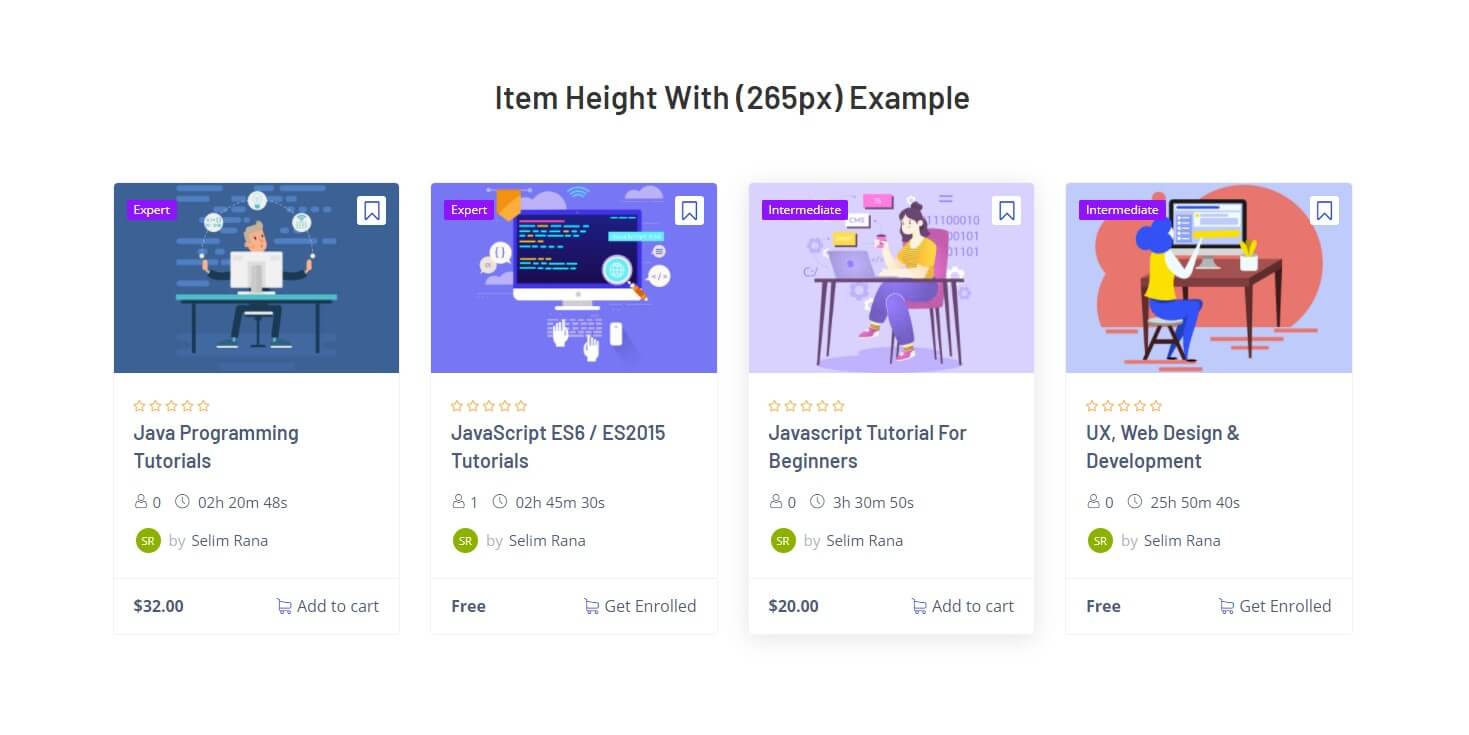Click star rating on UX, Web Design card
The height and width of the screenshot is (735, 1469).
coord(1124,406)
